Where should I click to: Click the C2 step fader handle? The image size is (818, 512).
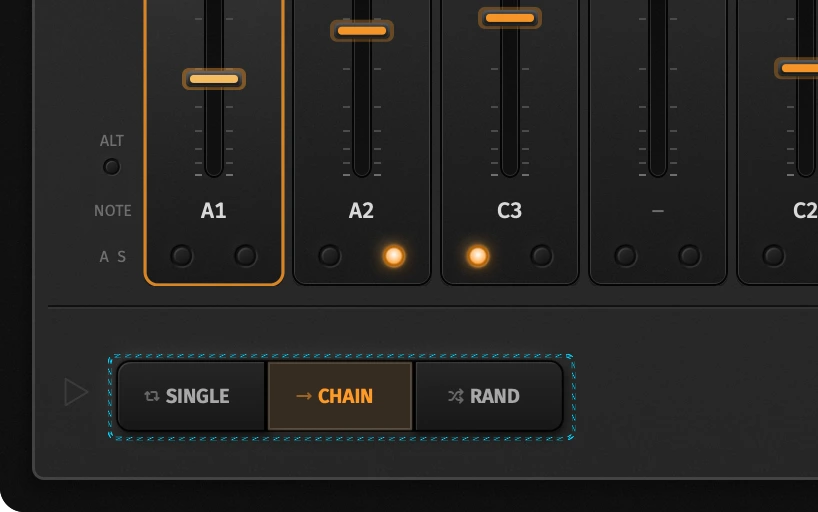[796, 68]
